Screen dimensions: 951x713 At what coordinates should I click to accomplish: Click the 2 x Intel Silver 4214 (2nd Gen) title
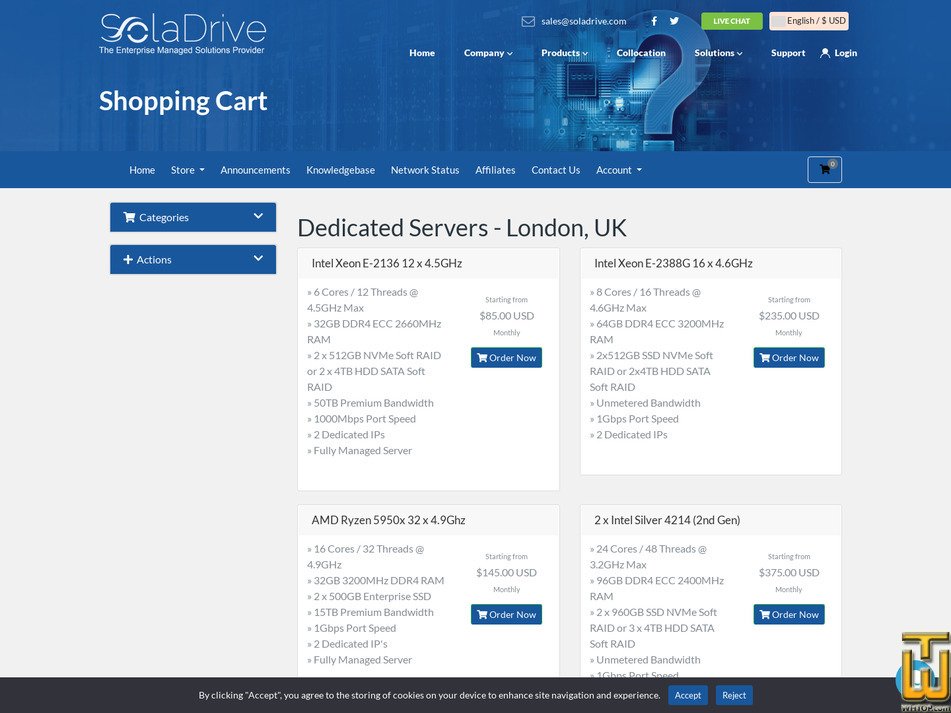point(667,520)
